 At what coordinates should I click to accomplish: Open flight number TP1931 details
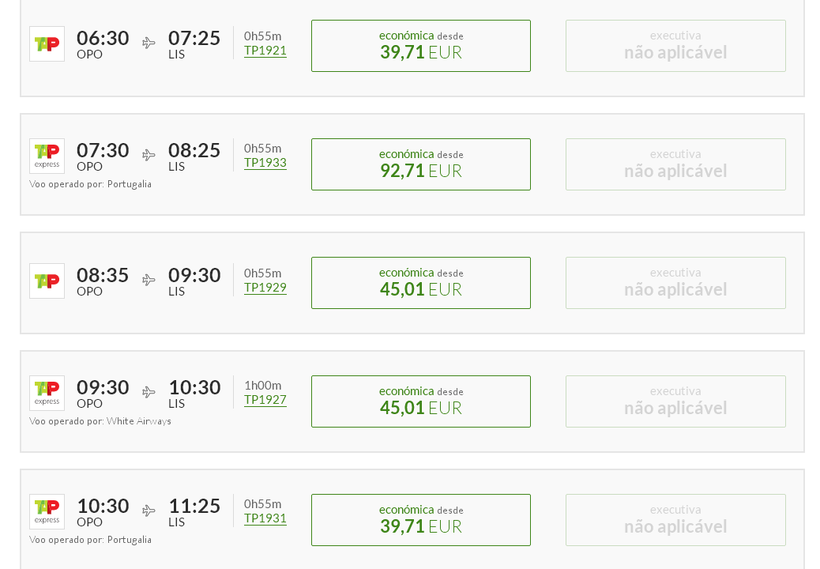click(x=265, y=519)
